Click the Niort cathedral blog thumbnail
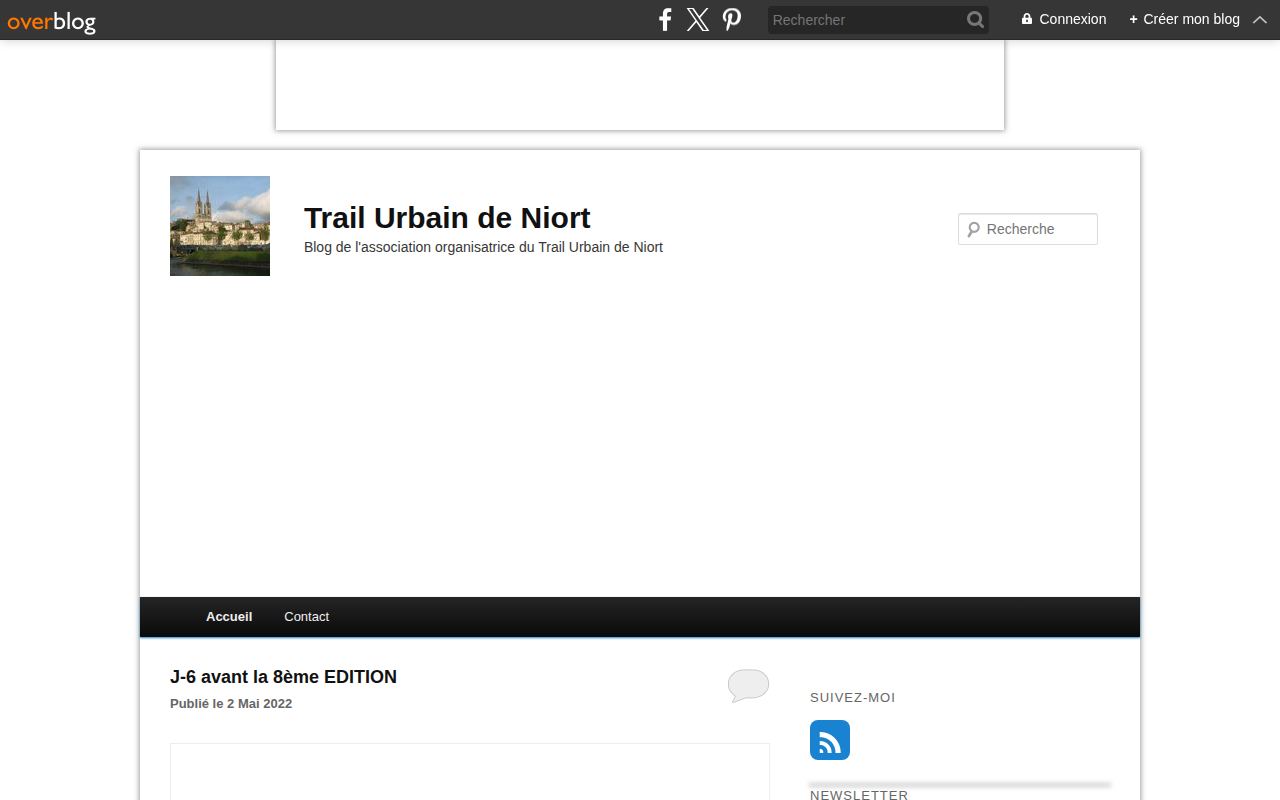This screenshot has width=1280, height=800. coord(220,226)
